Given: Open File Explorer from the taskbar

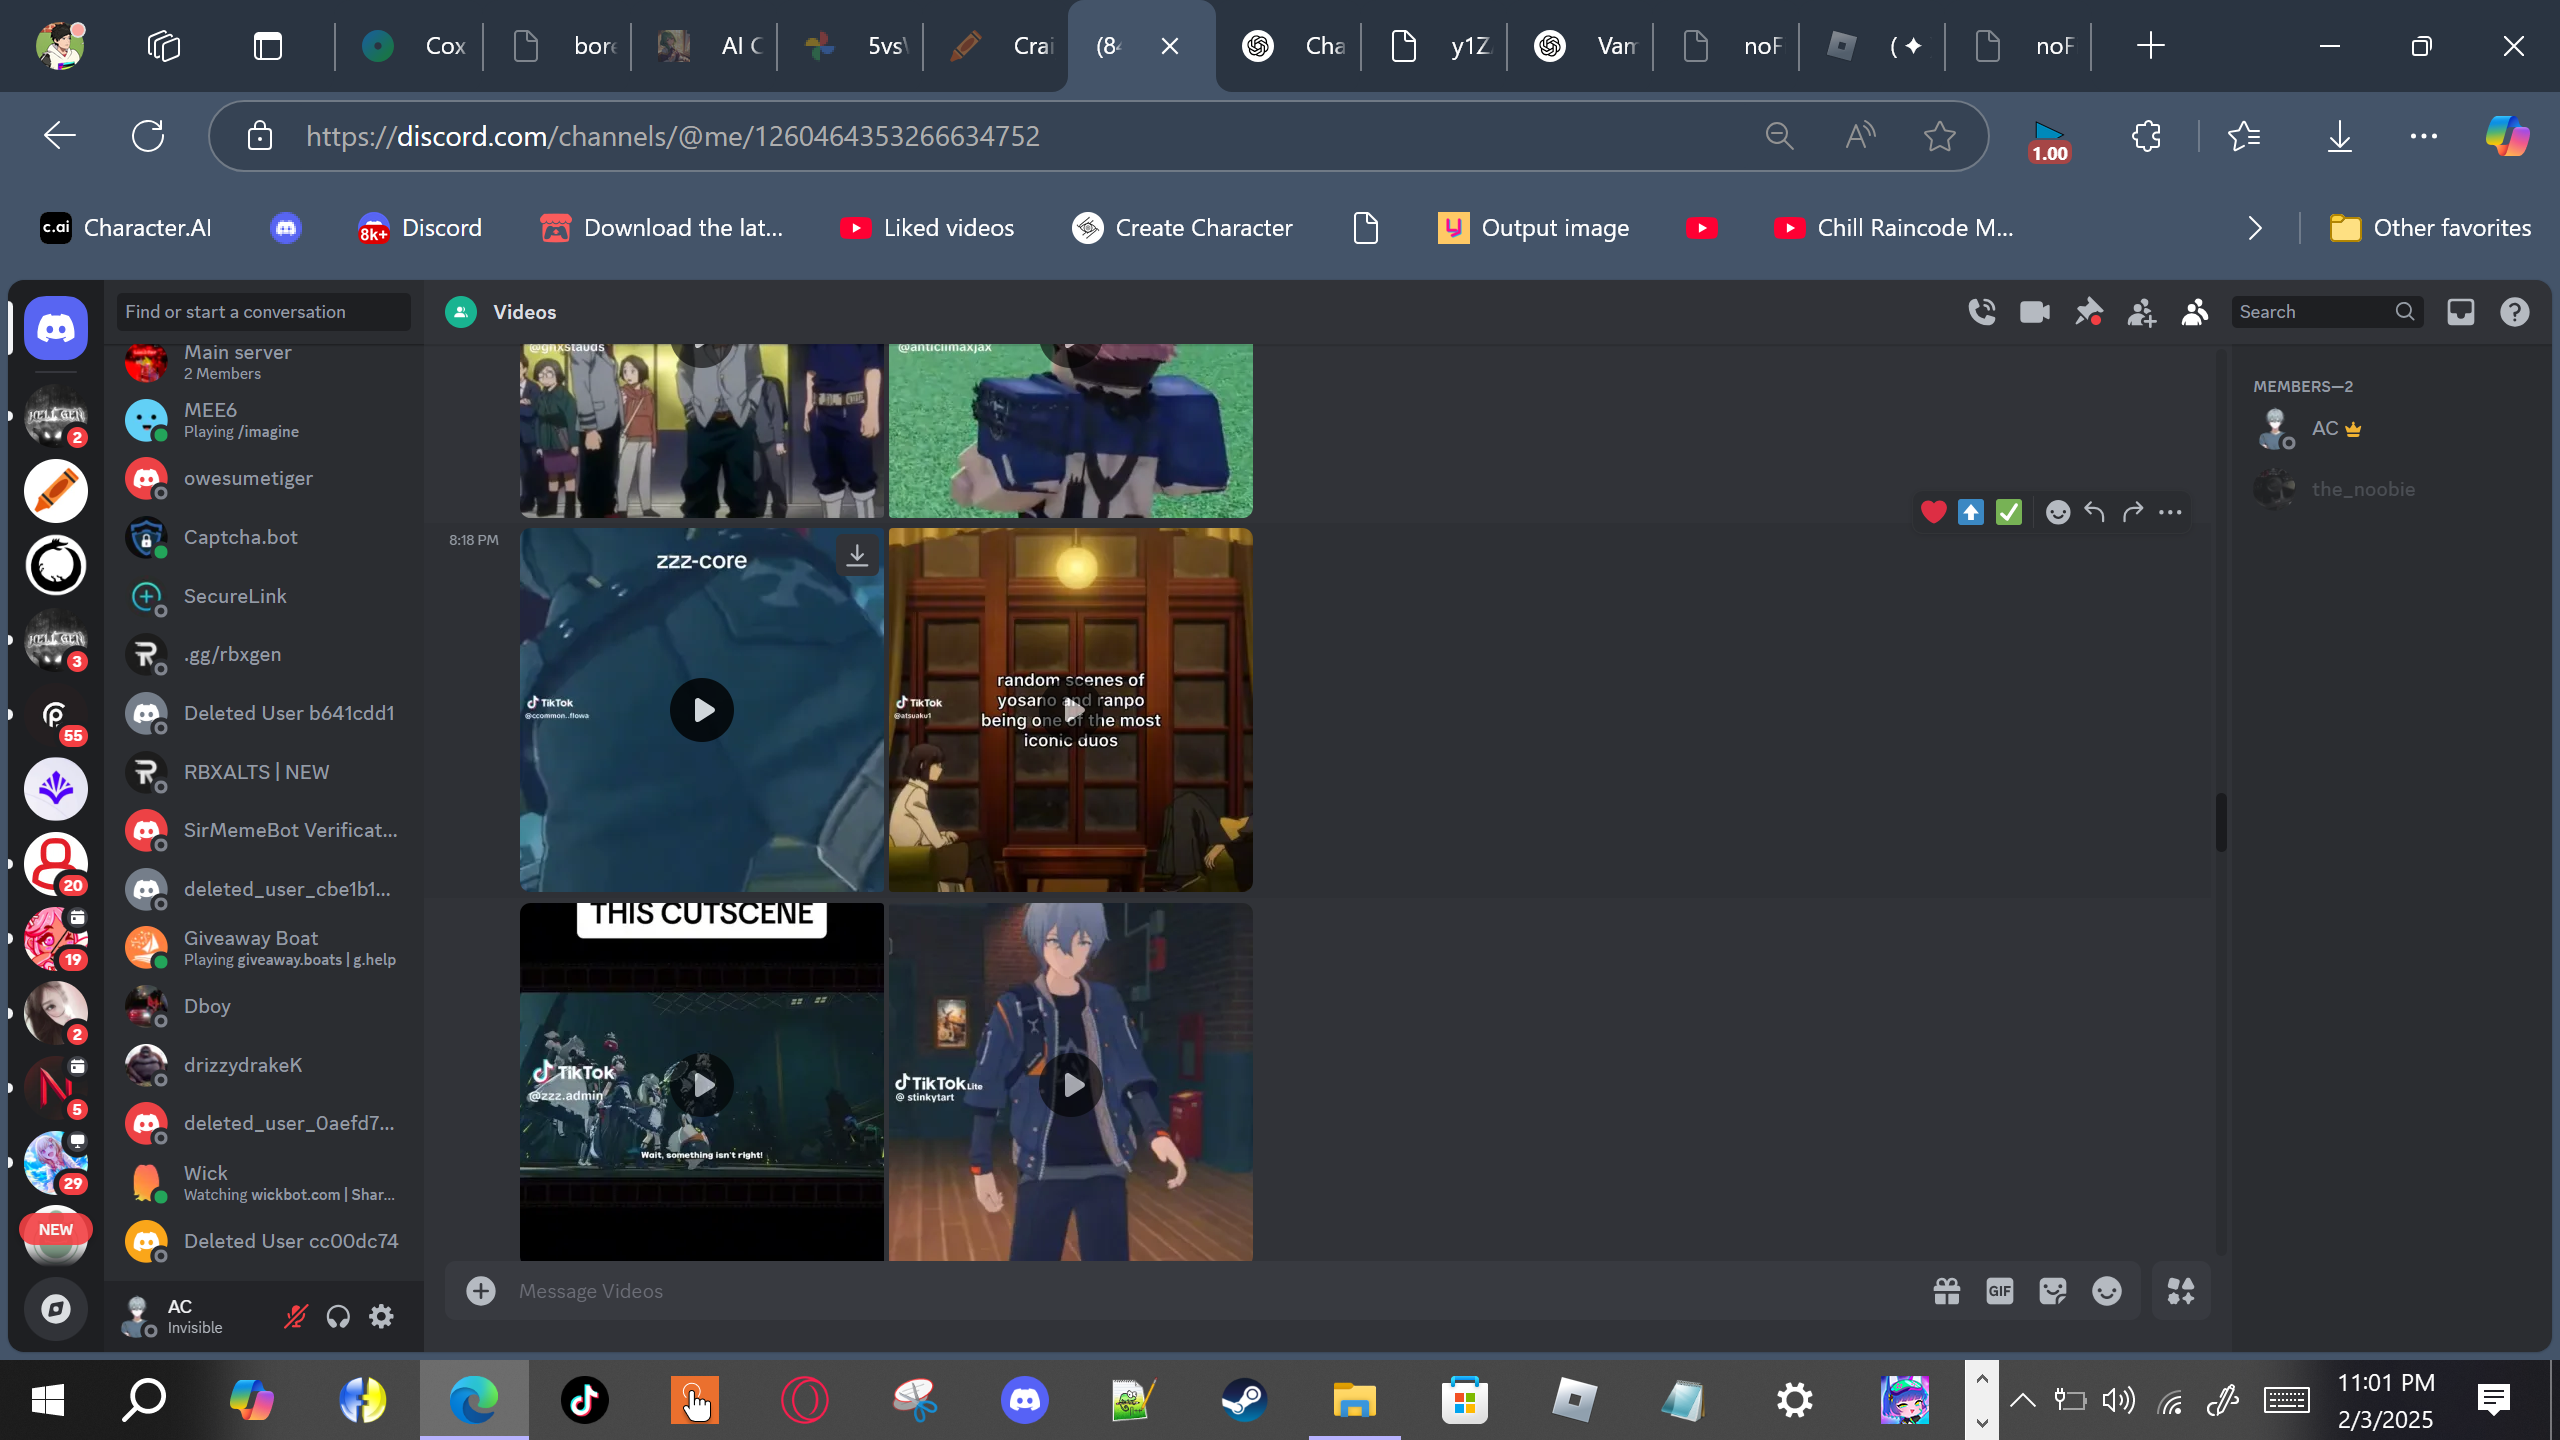Looking at the screenshot, I should coord(1354,1400).
